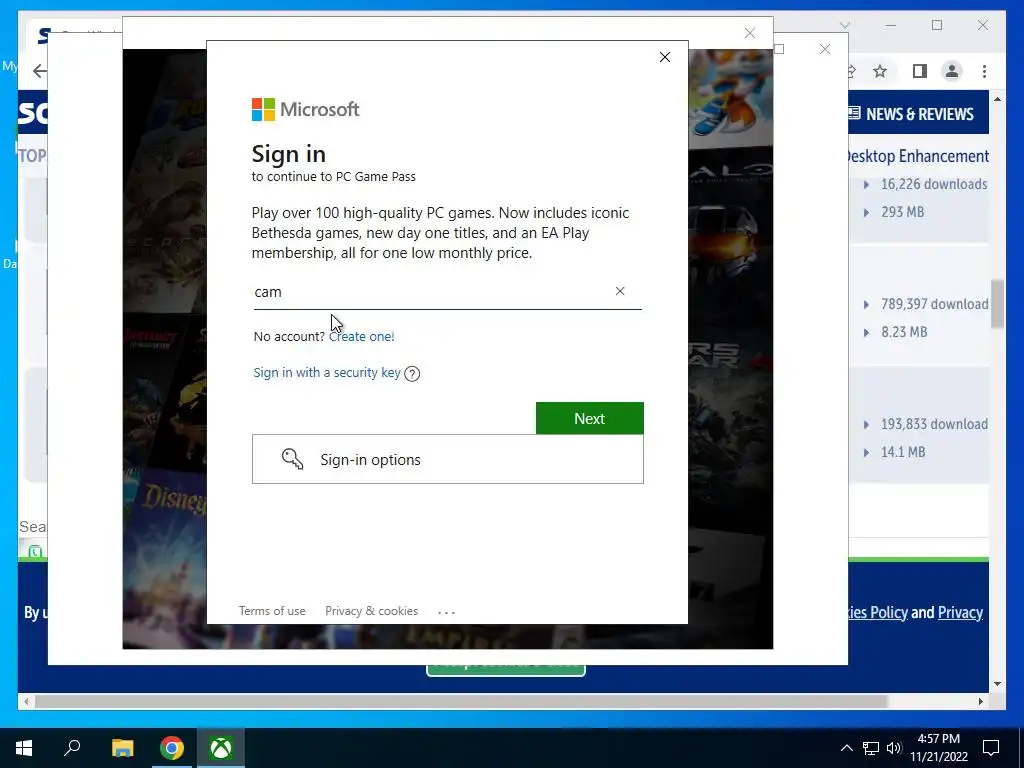The width and height of the screenshot is (1024, 768).
Task: Click 8.23 MB size text
Action: click(904, 332)
